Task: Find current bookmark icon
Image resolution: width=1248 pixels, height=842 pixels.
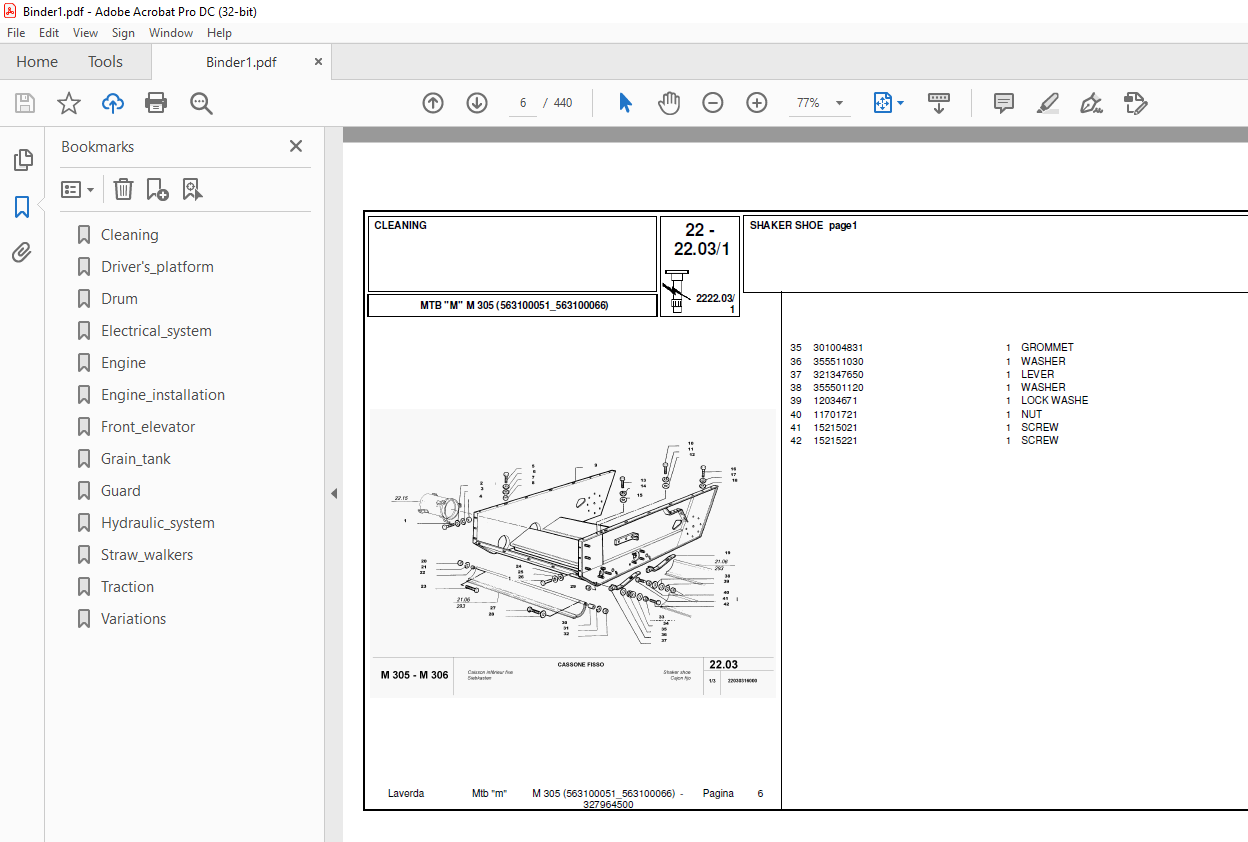Action: pyautogui.click(x=193, y=189)
